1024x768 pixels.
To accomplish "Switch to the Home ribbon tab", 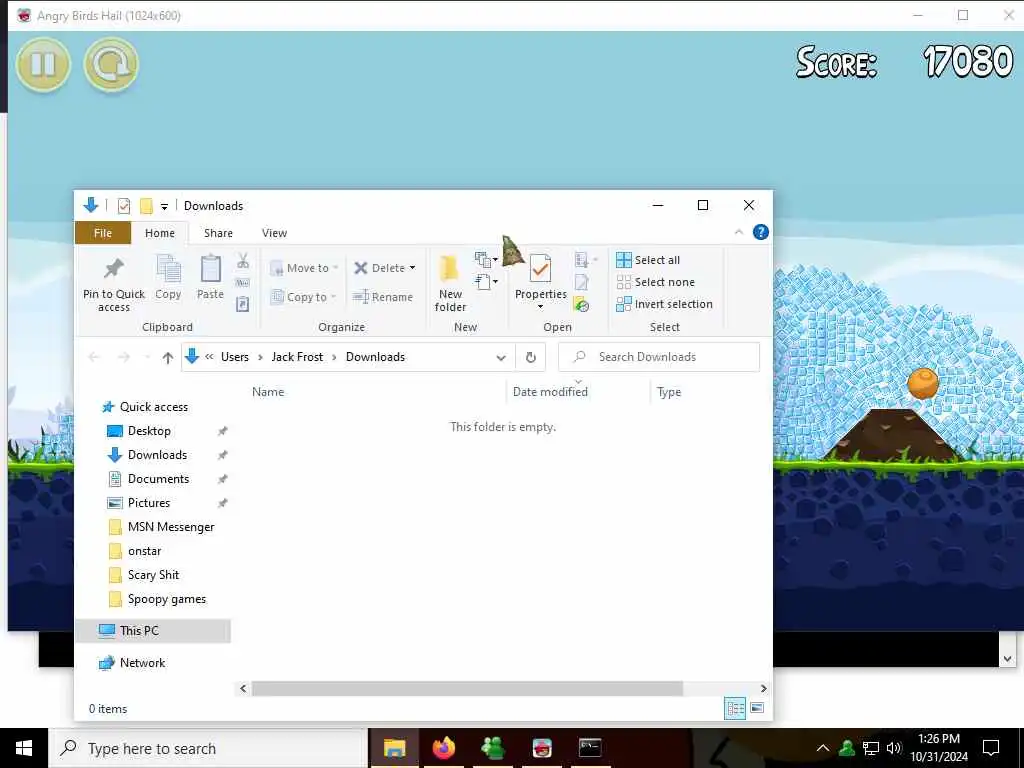I will 160,233.
